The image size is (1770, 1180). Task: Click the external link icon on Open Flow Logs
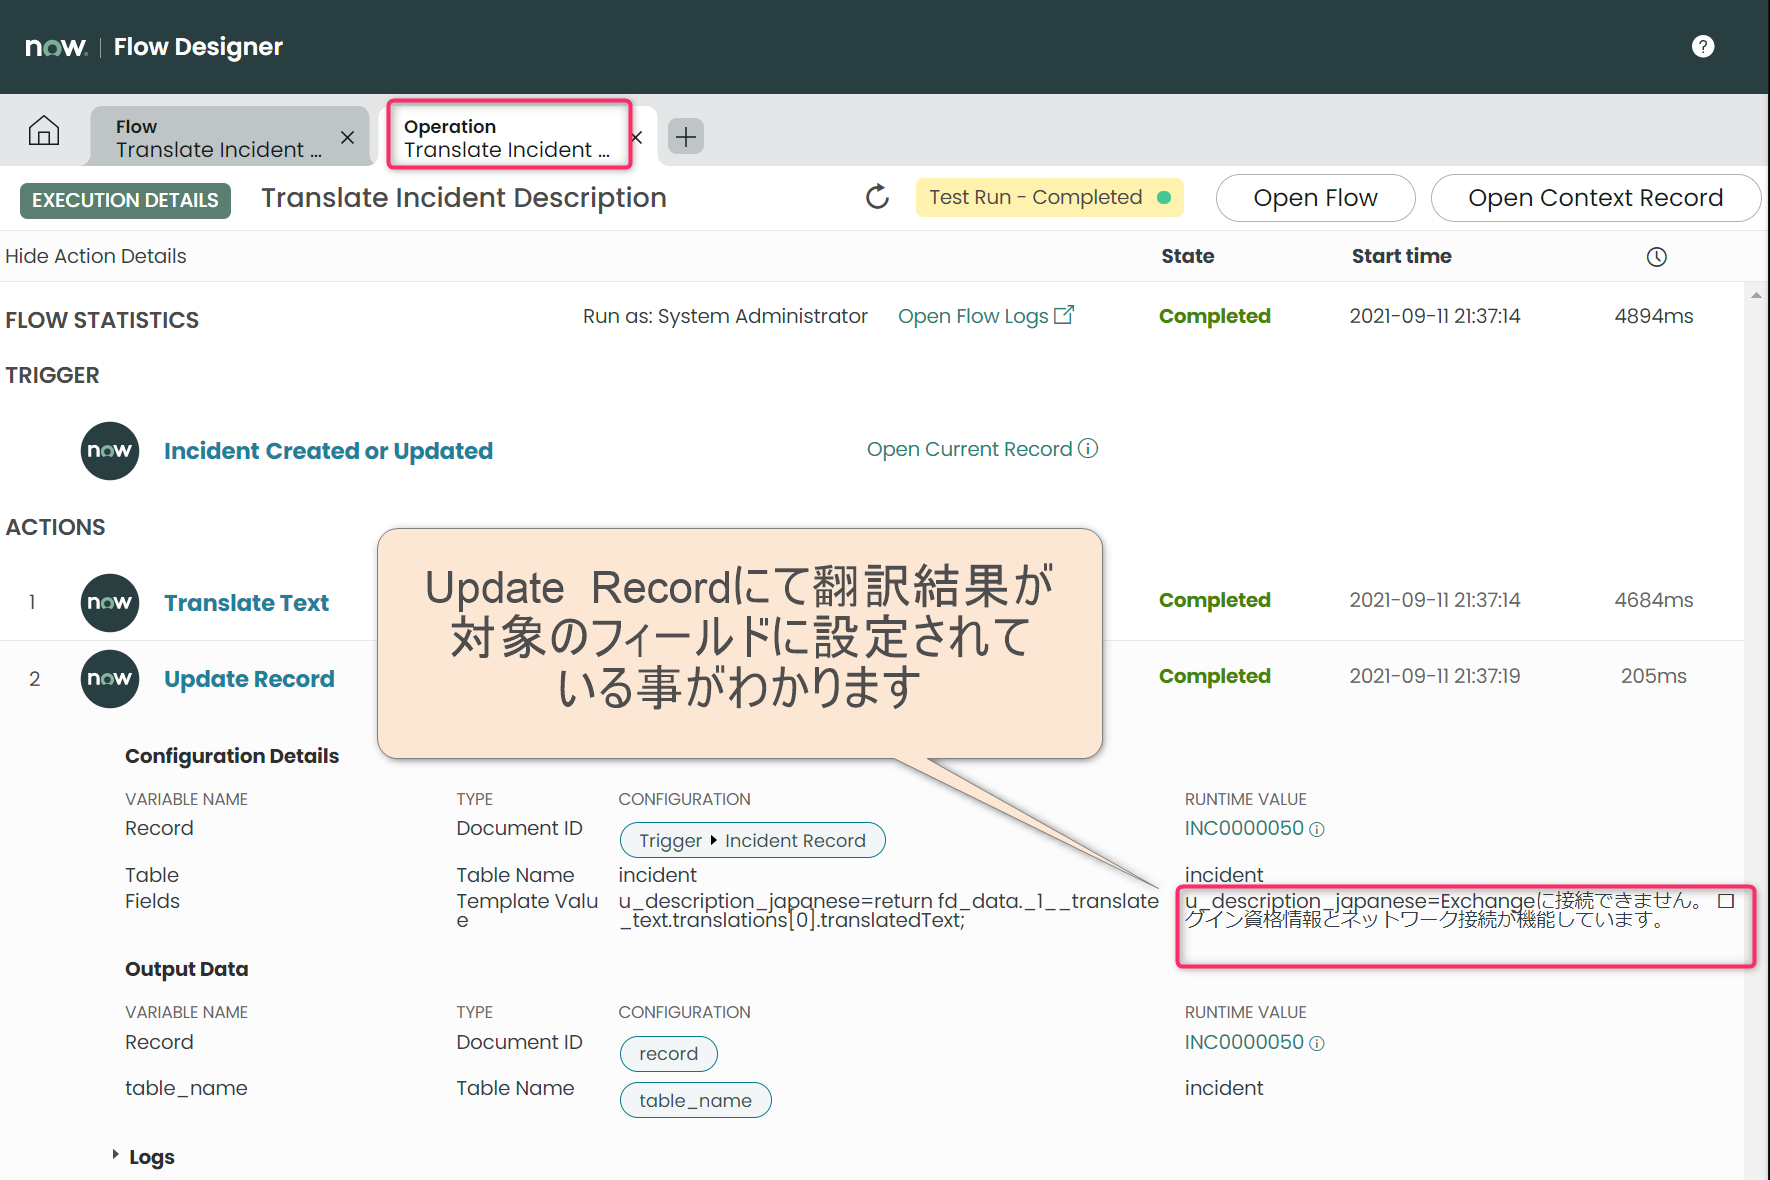(x=1065, y=314)
